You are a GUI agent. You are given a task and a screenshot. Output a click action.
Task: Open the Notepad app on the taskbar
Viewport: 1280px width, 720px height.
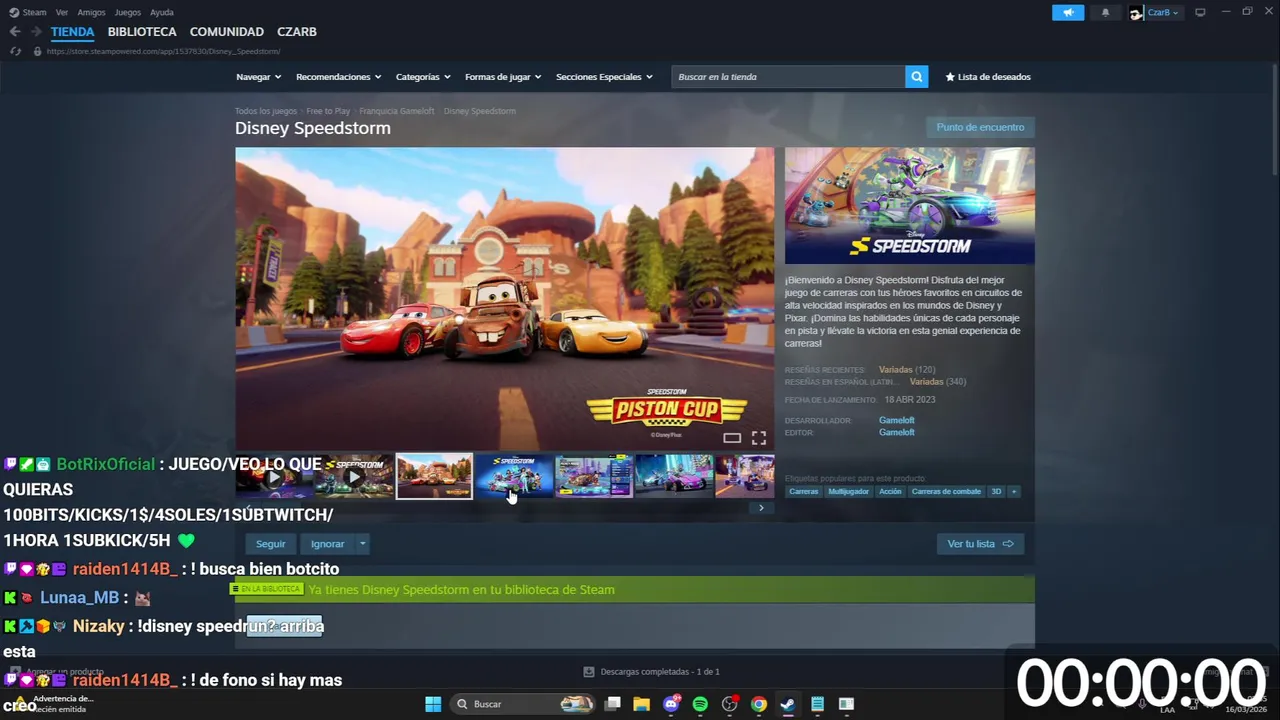pyautogui.click(x=817, y=704)
